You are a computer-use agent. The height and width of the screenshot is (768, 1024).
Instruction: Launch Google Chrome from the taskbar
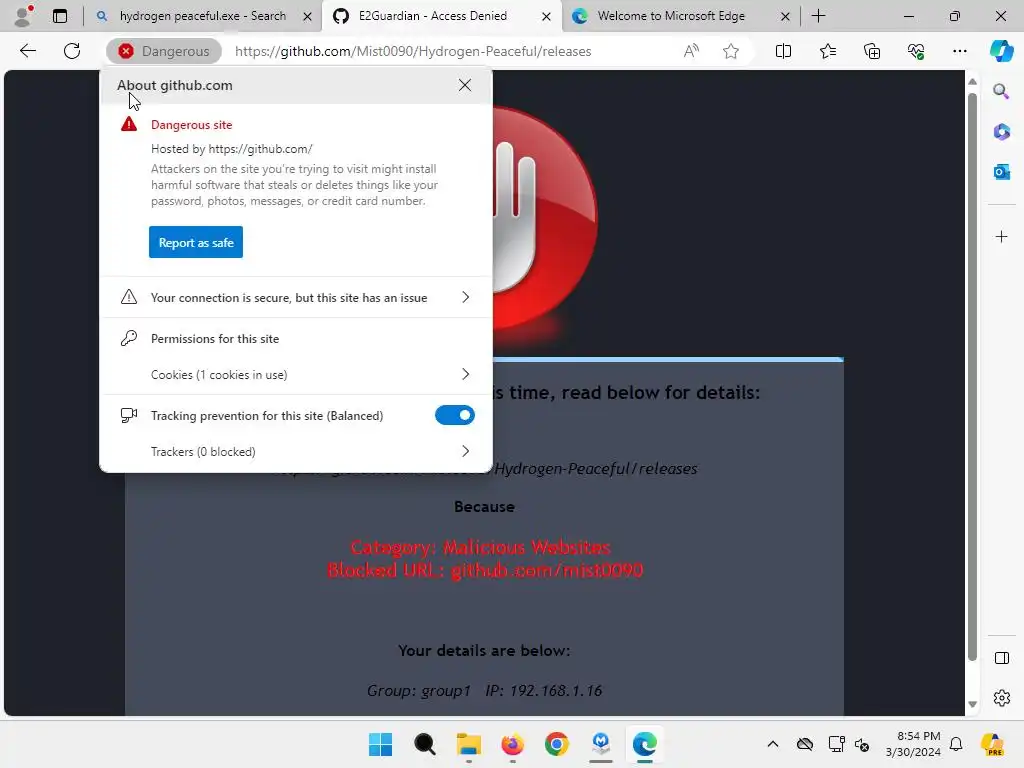coord(556,744)
